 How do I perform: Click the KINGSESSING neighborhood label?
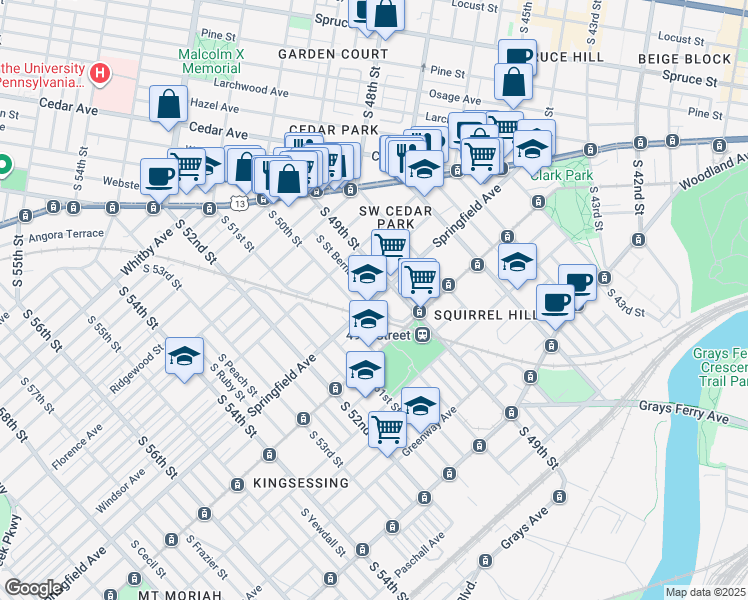click(301, 484)
